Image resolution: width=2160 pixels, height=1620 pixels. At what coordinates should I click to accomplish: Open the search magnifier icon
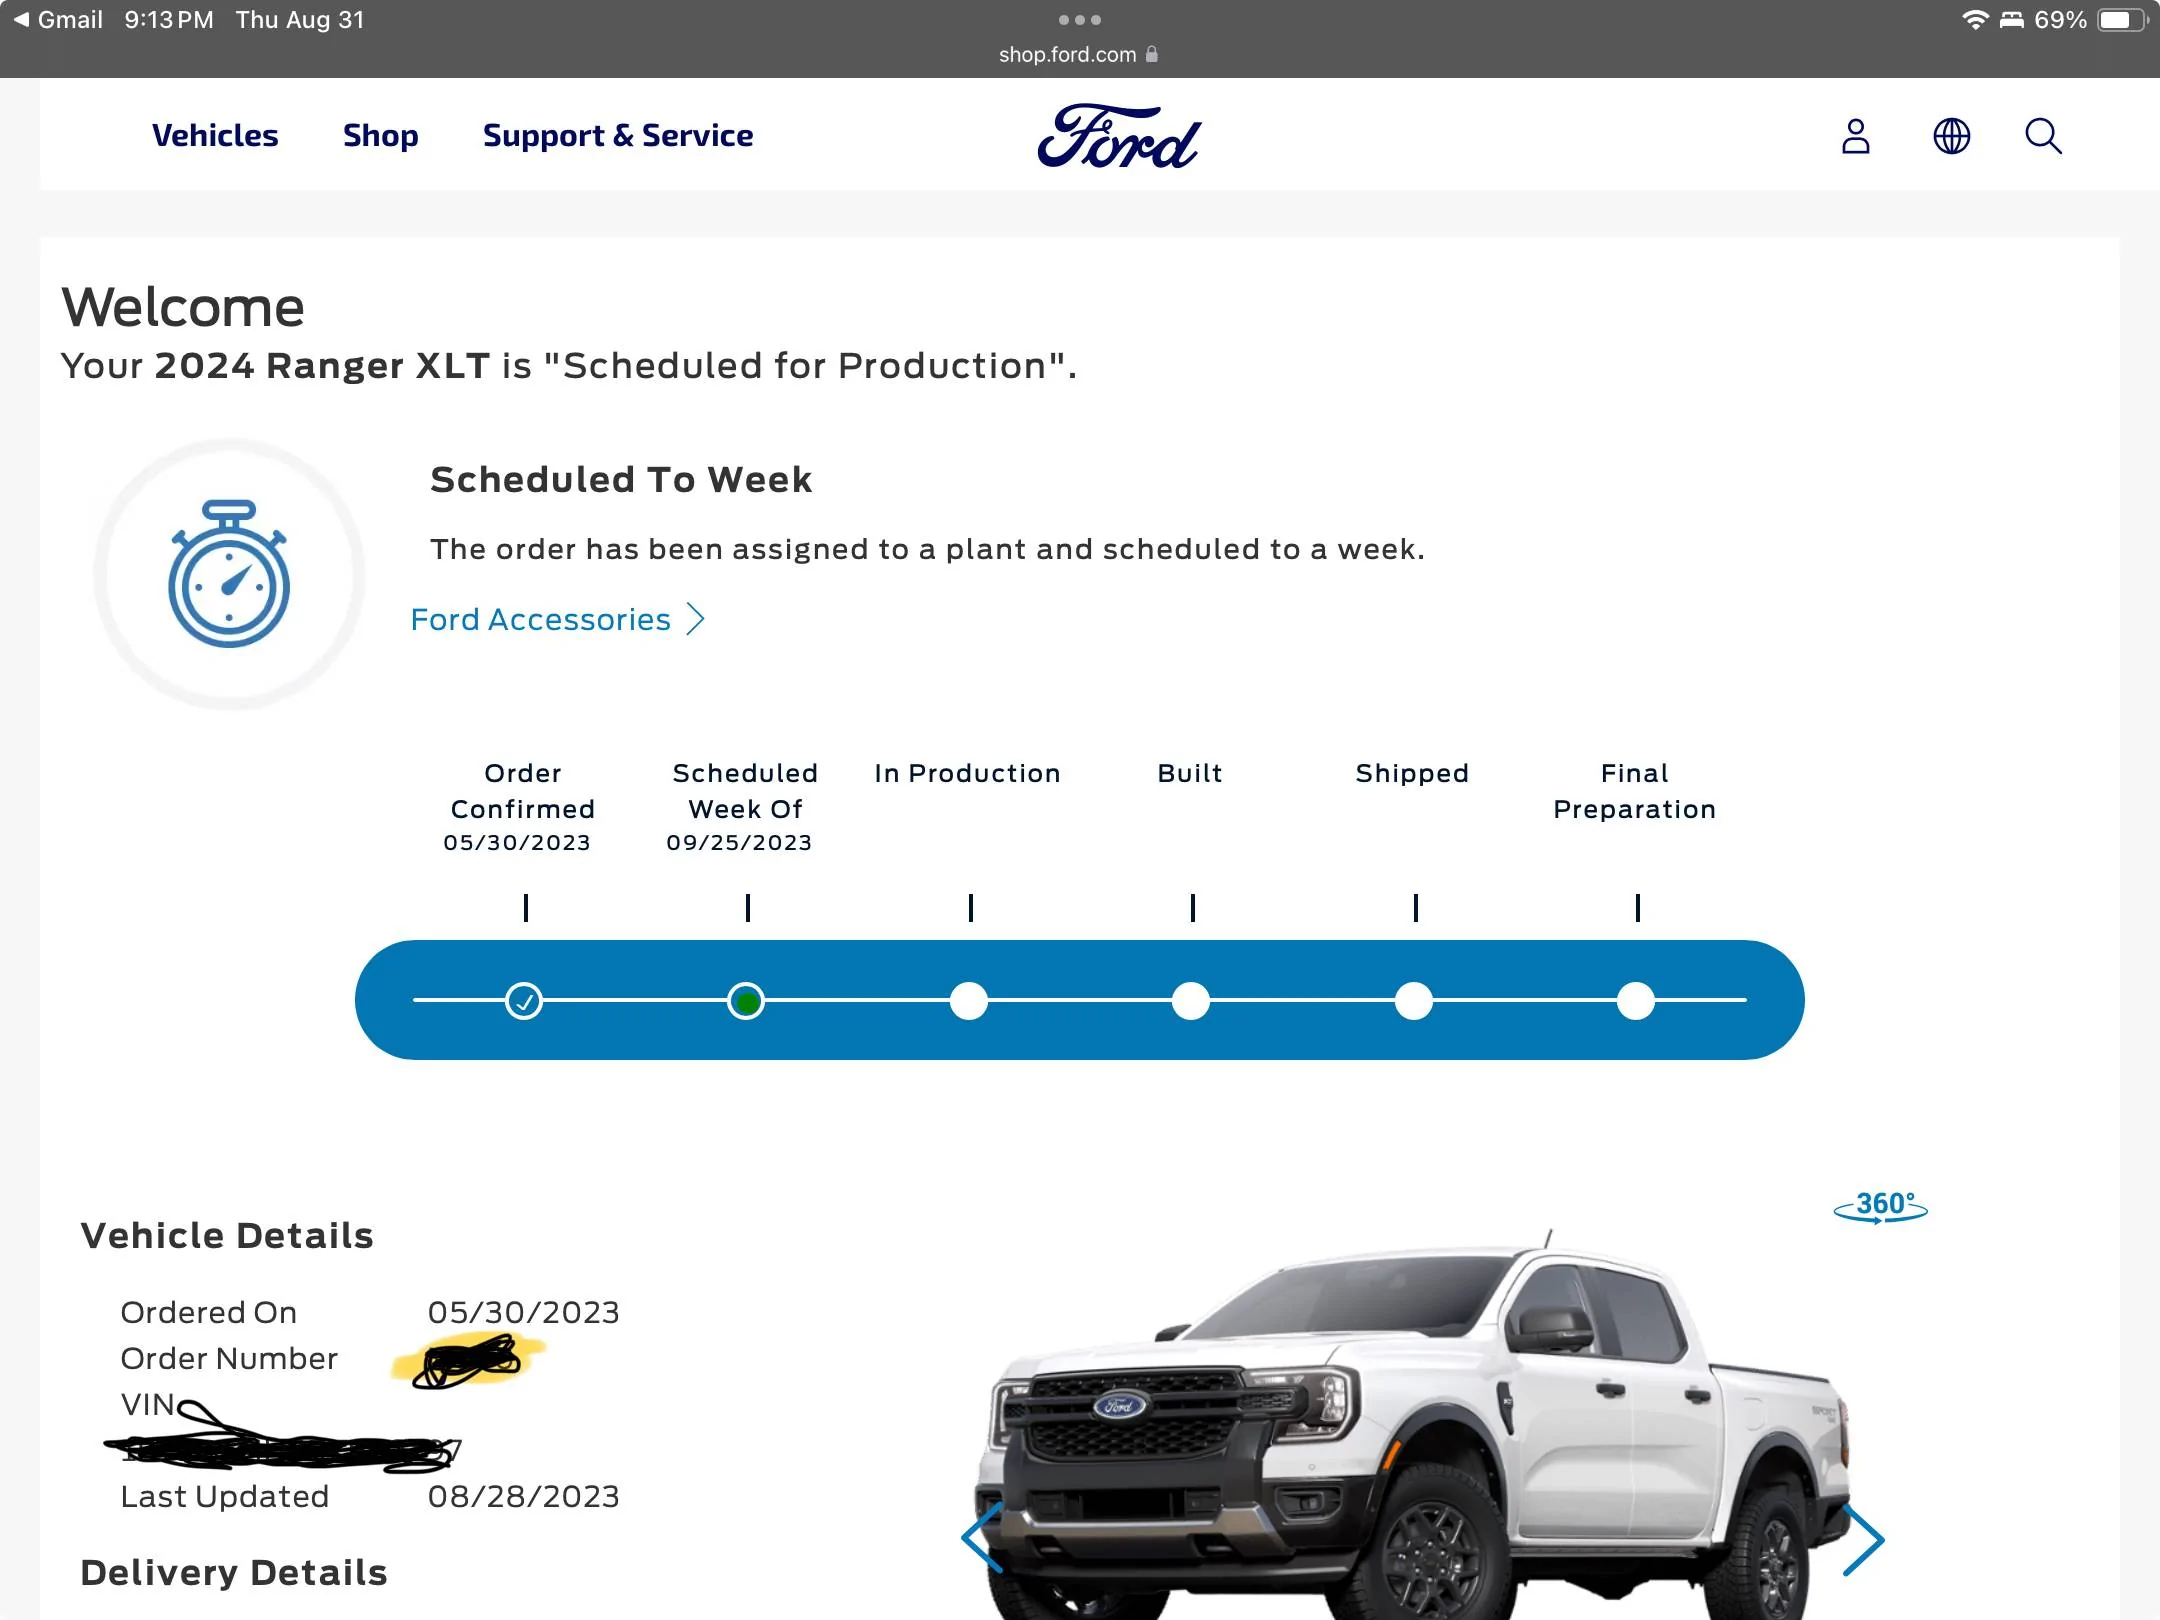[x=2043, y=136]
